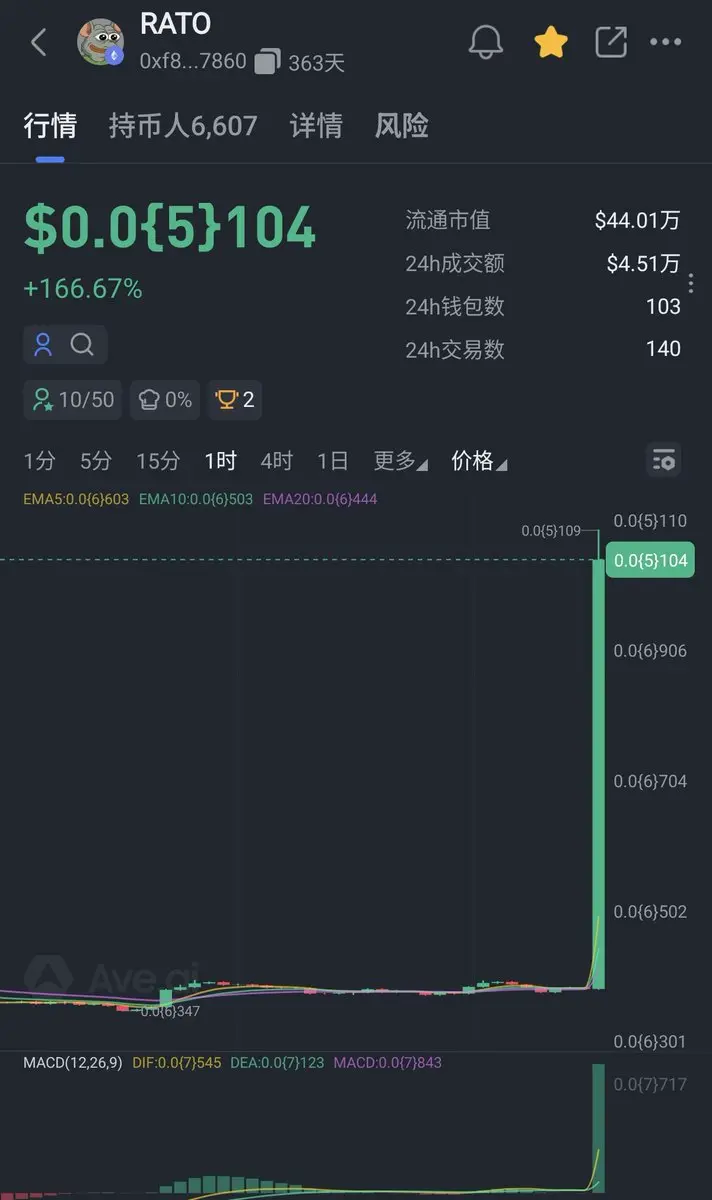This screenshot has width=712, height=1200.
Task: Toggle the favorite star for RATO
Action: tap(550, 42)
